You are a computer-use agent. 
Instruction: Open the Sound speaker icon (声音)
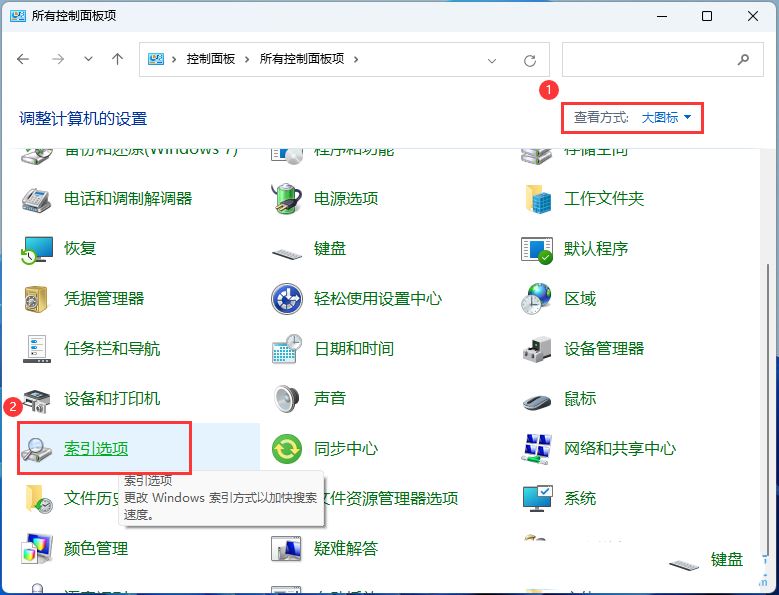tap(287, 398)
